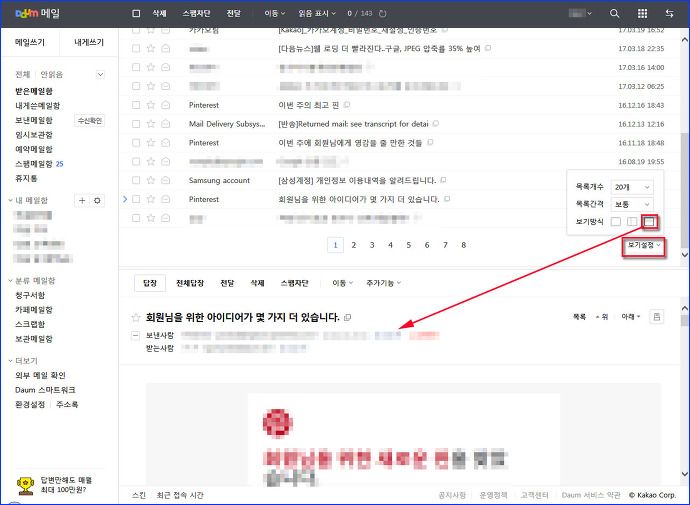690x505 pixels.
Task: Choose the list-only view mode icon
Action: [x=616, y=222]
